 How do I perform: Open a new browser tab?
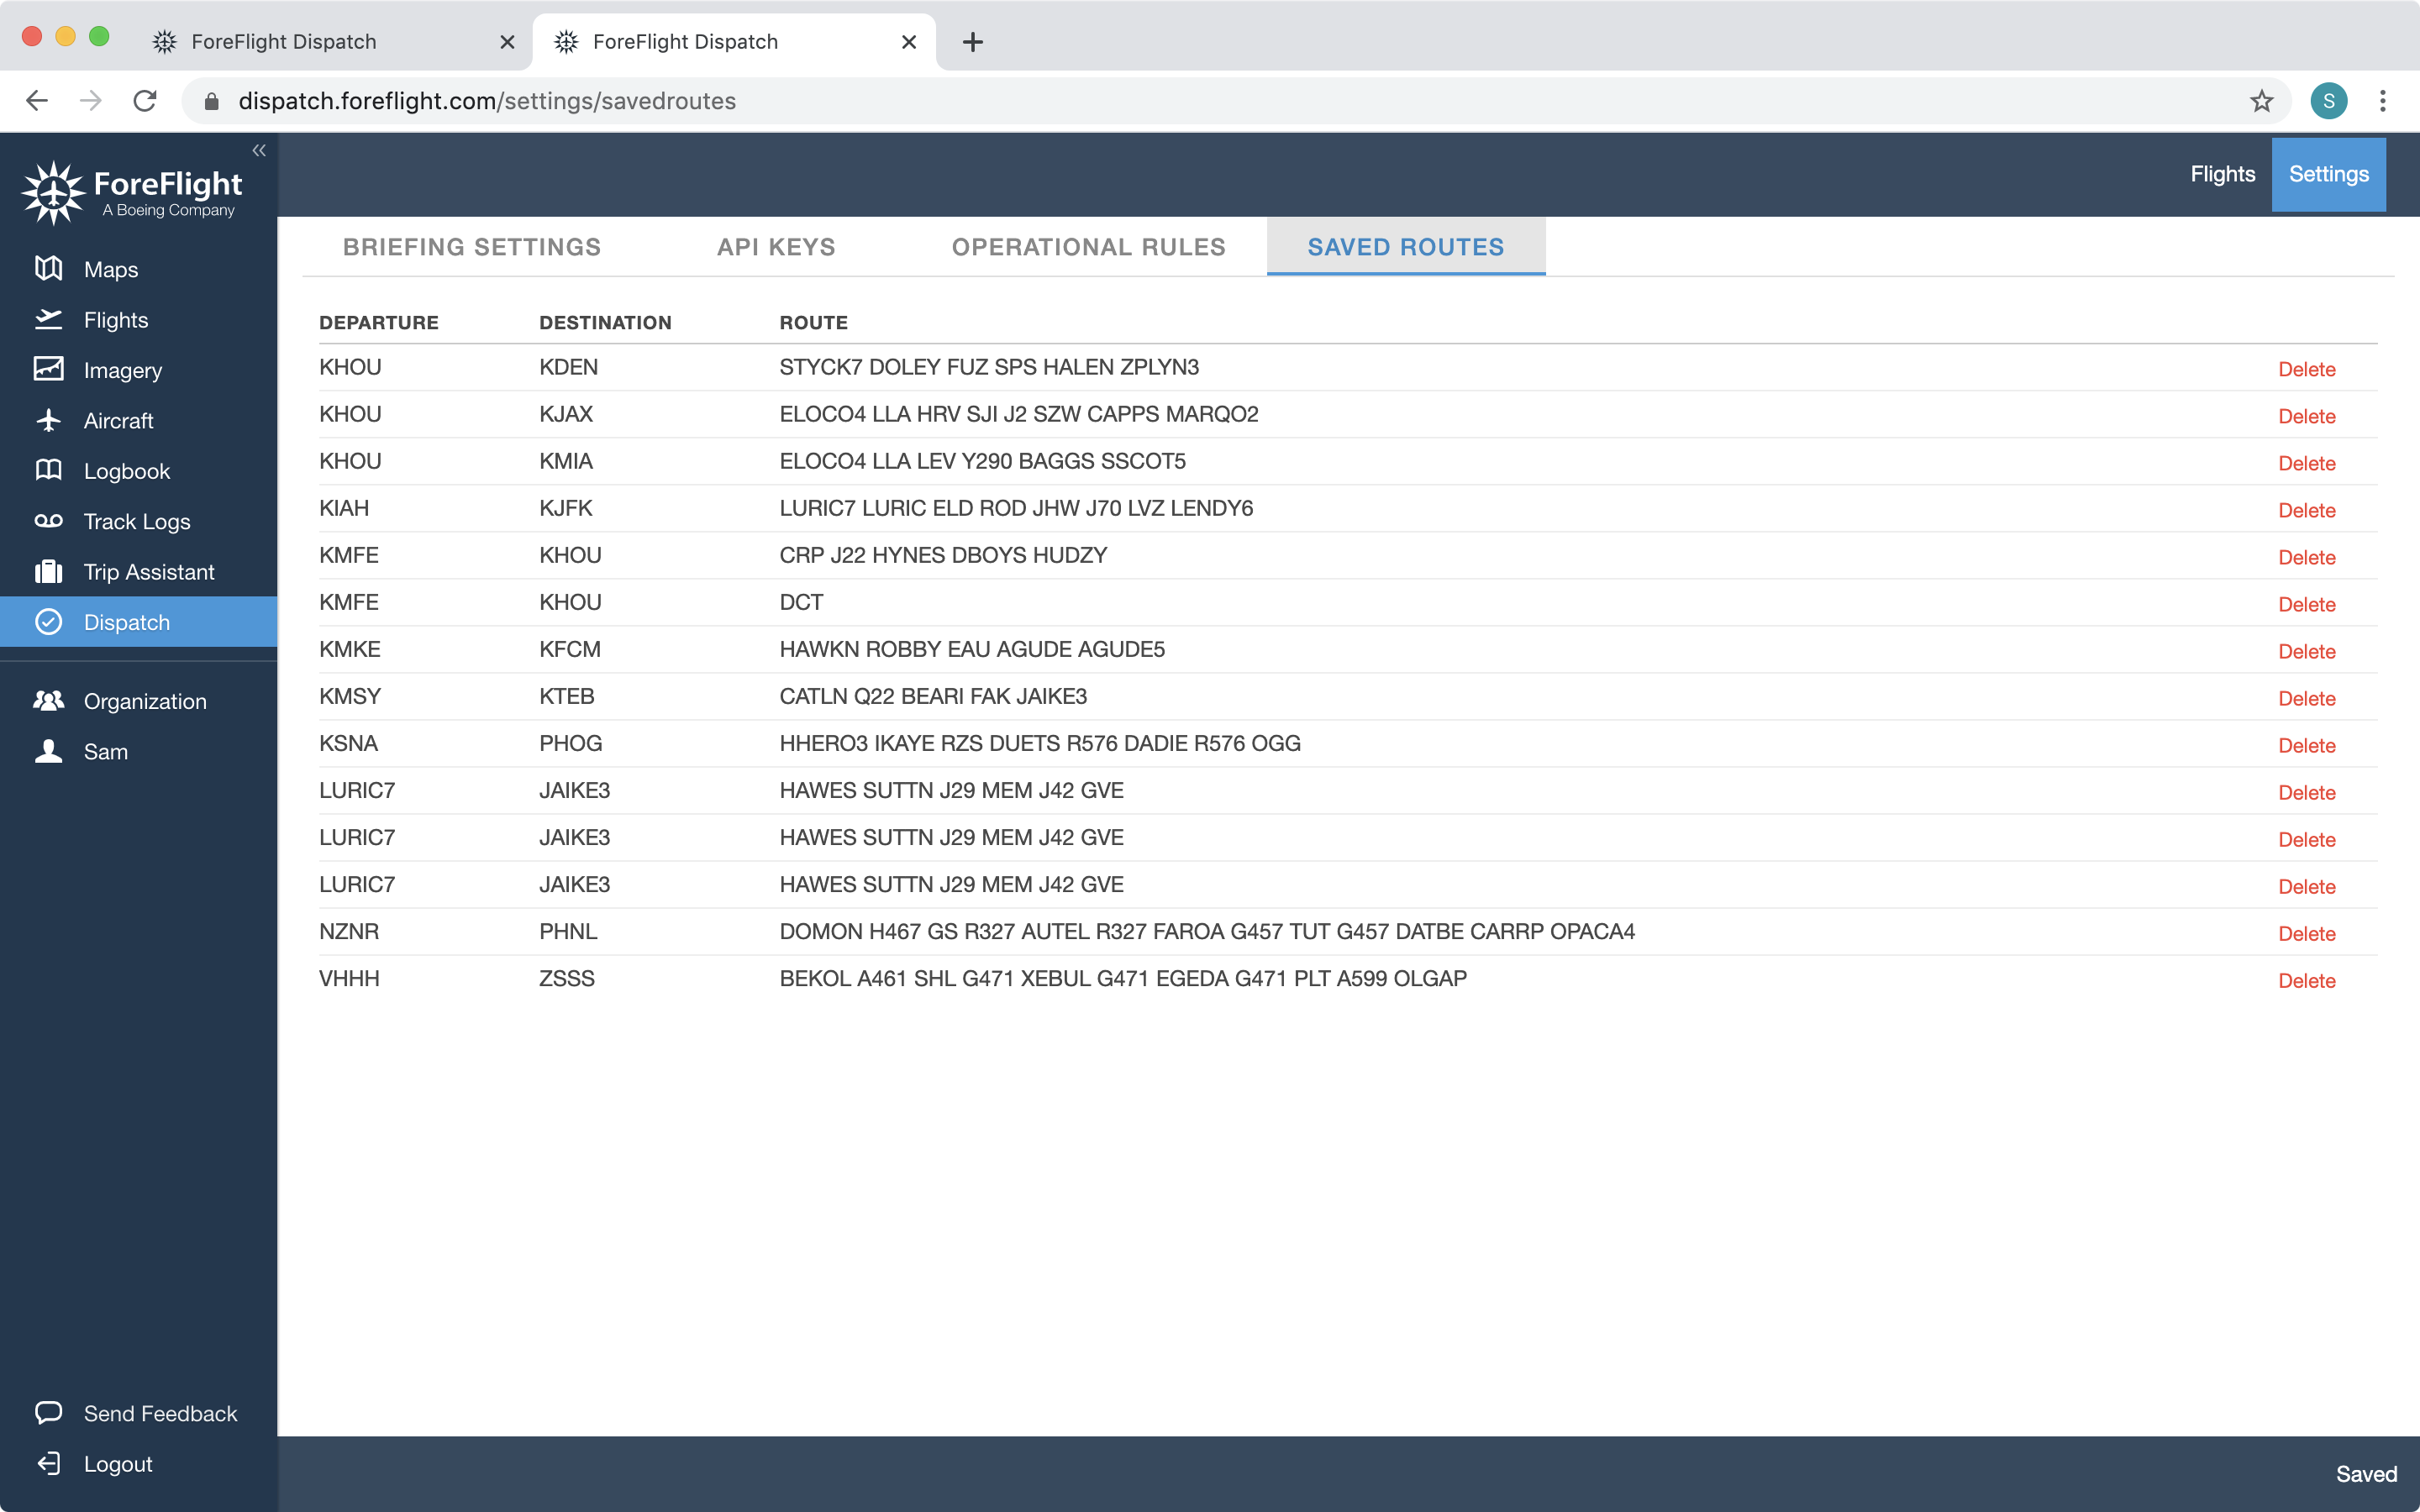[x=971, y=41]
